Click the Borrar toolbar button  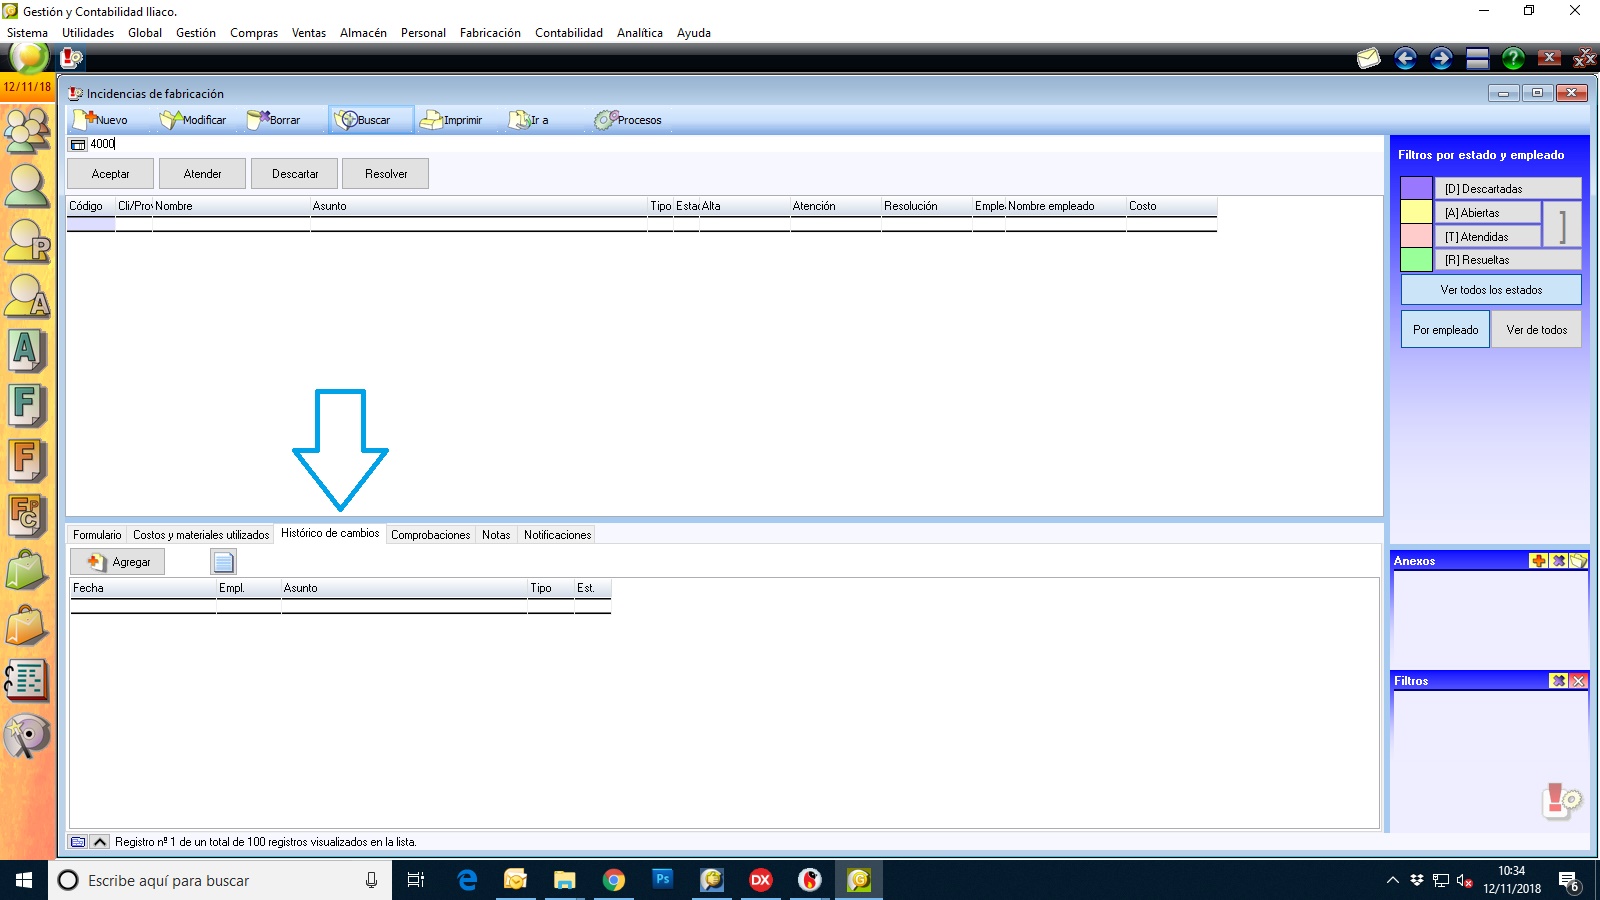click(x=274, y=120)
